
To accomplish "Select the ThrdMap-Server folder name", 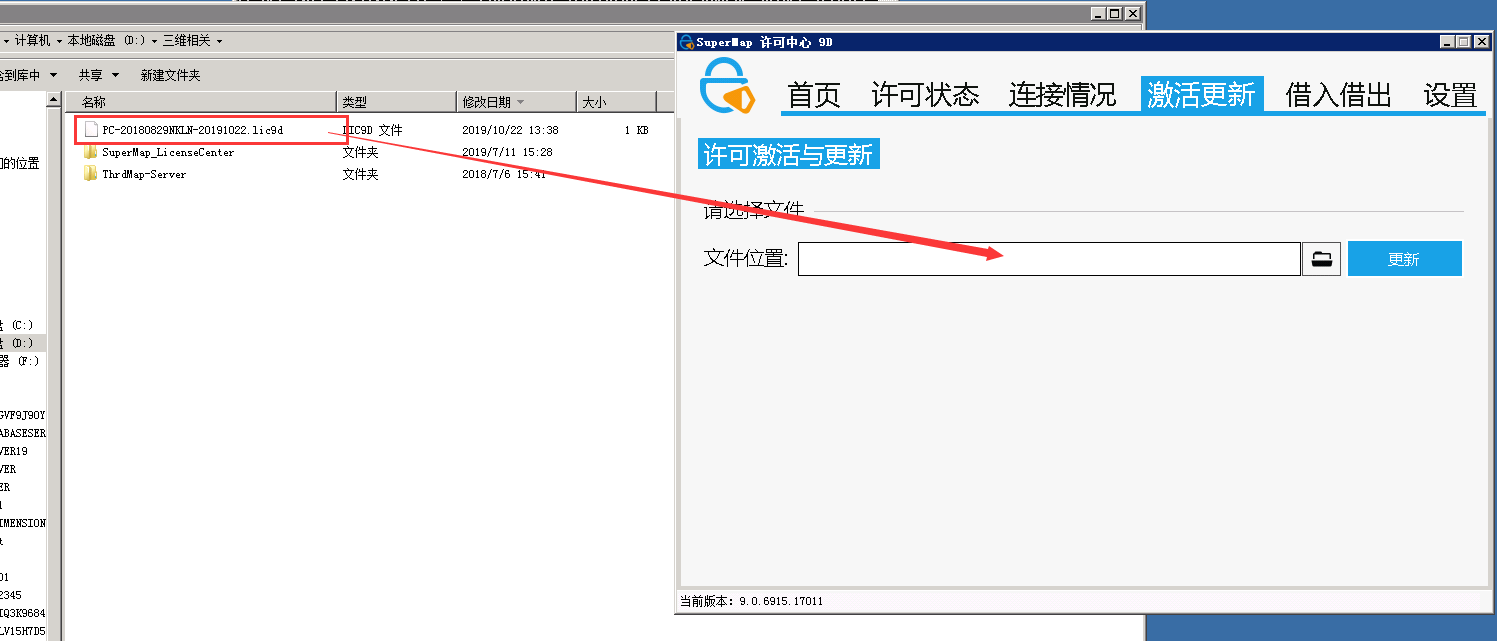I will (x=144, y=174).
